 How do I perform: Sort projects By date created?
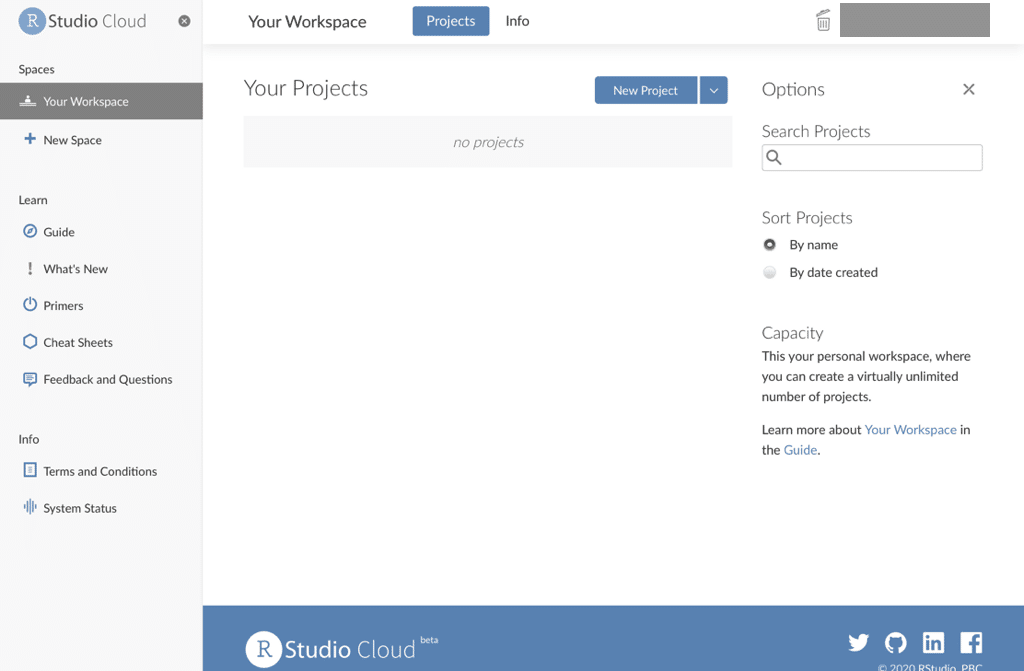click(770, 272)
